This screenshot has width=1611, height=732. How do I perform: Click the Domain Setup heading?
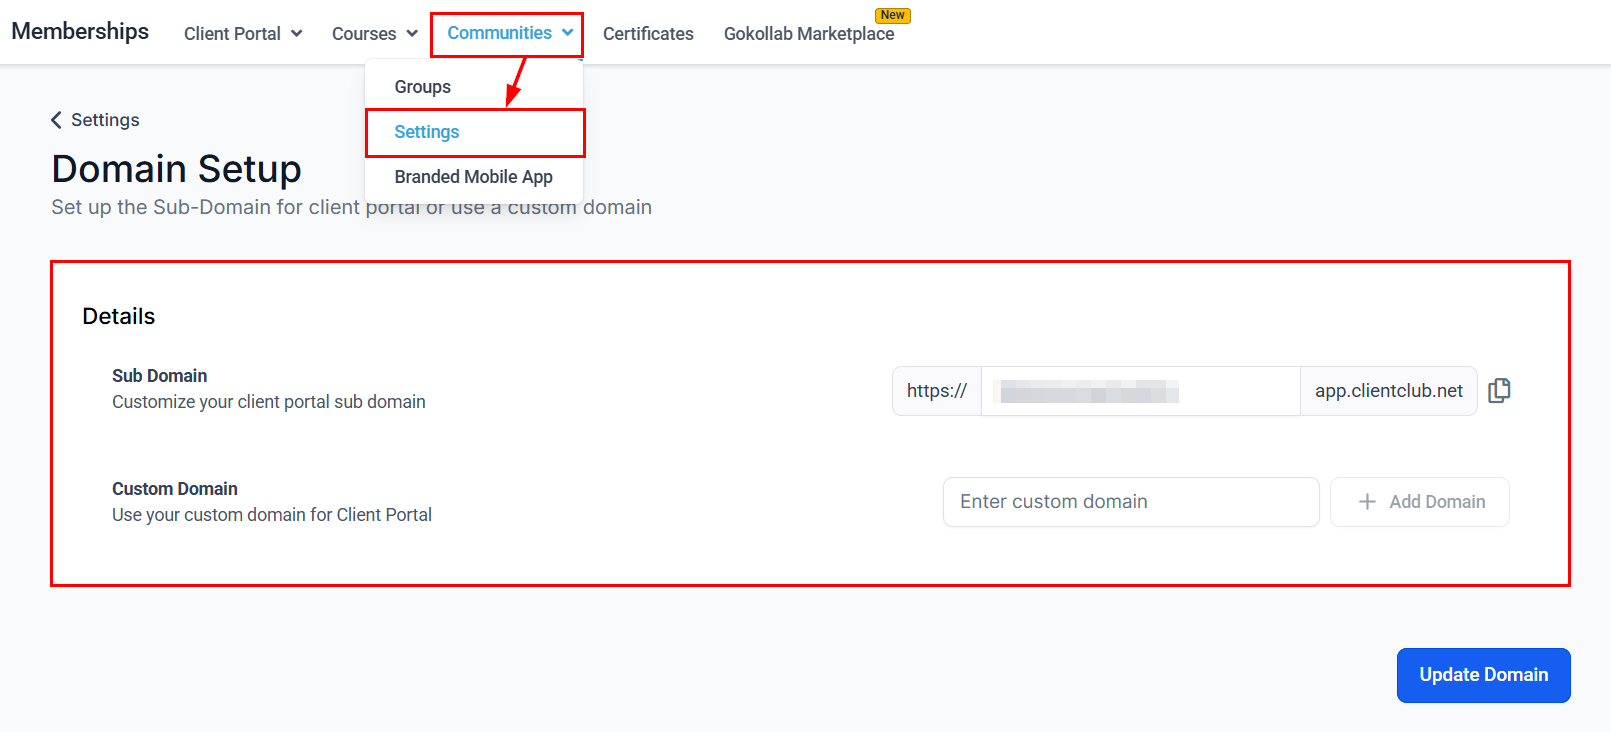coord(176,169)
